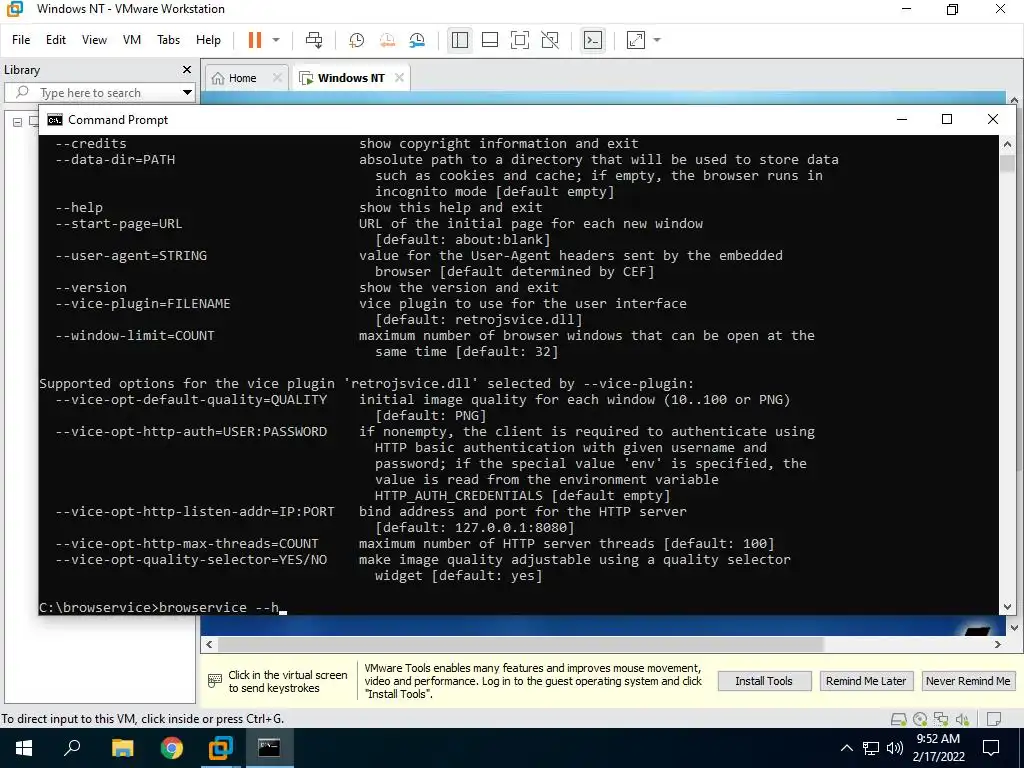Image resolution: width=1024 pixels, height=768 pixels.
Task: Toggle the Library sidebar view icon
Action: click(x=460, y=40)
